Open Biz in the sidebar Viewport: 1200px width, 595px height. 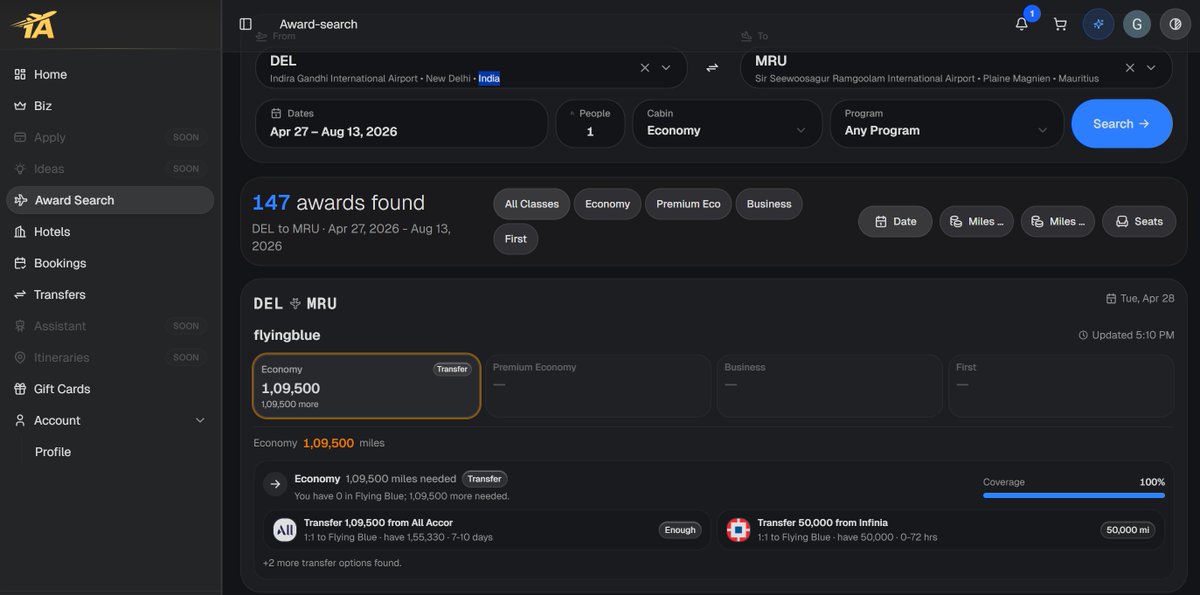(110, 106)
